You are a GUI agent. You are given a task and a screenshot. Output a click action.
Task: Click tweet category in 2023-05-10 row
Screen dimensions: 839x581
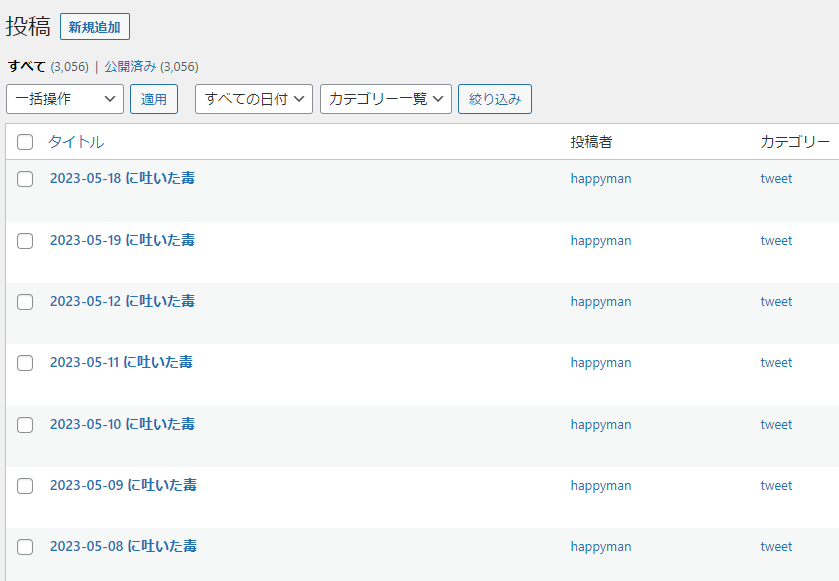(x=776, y=425)
